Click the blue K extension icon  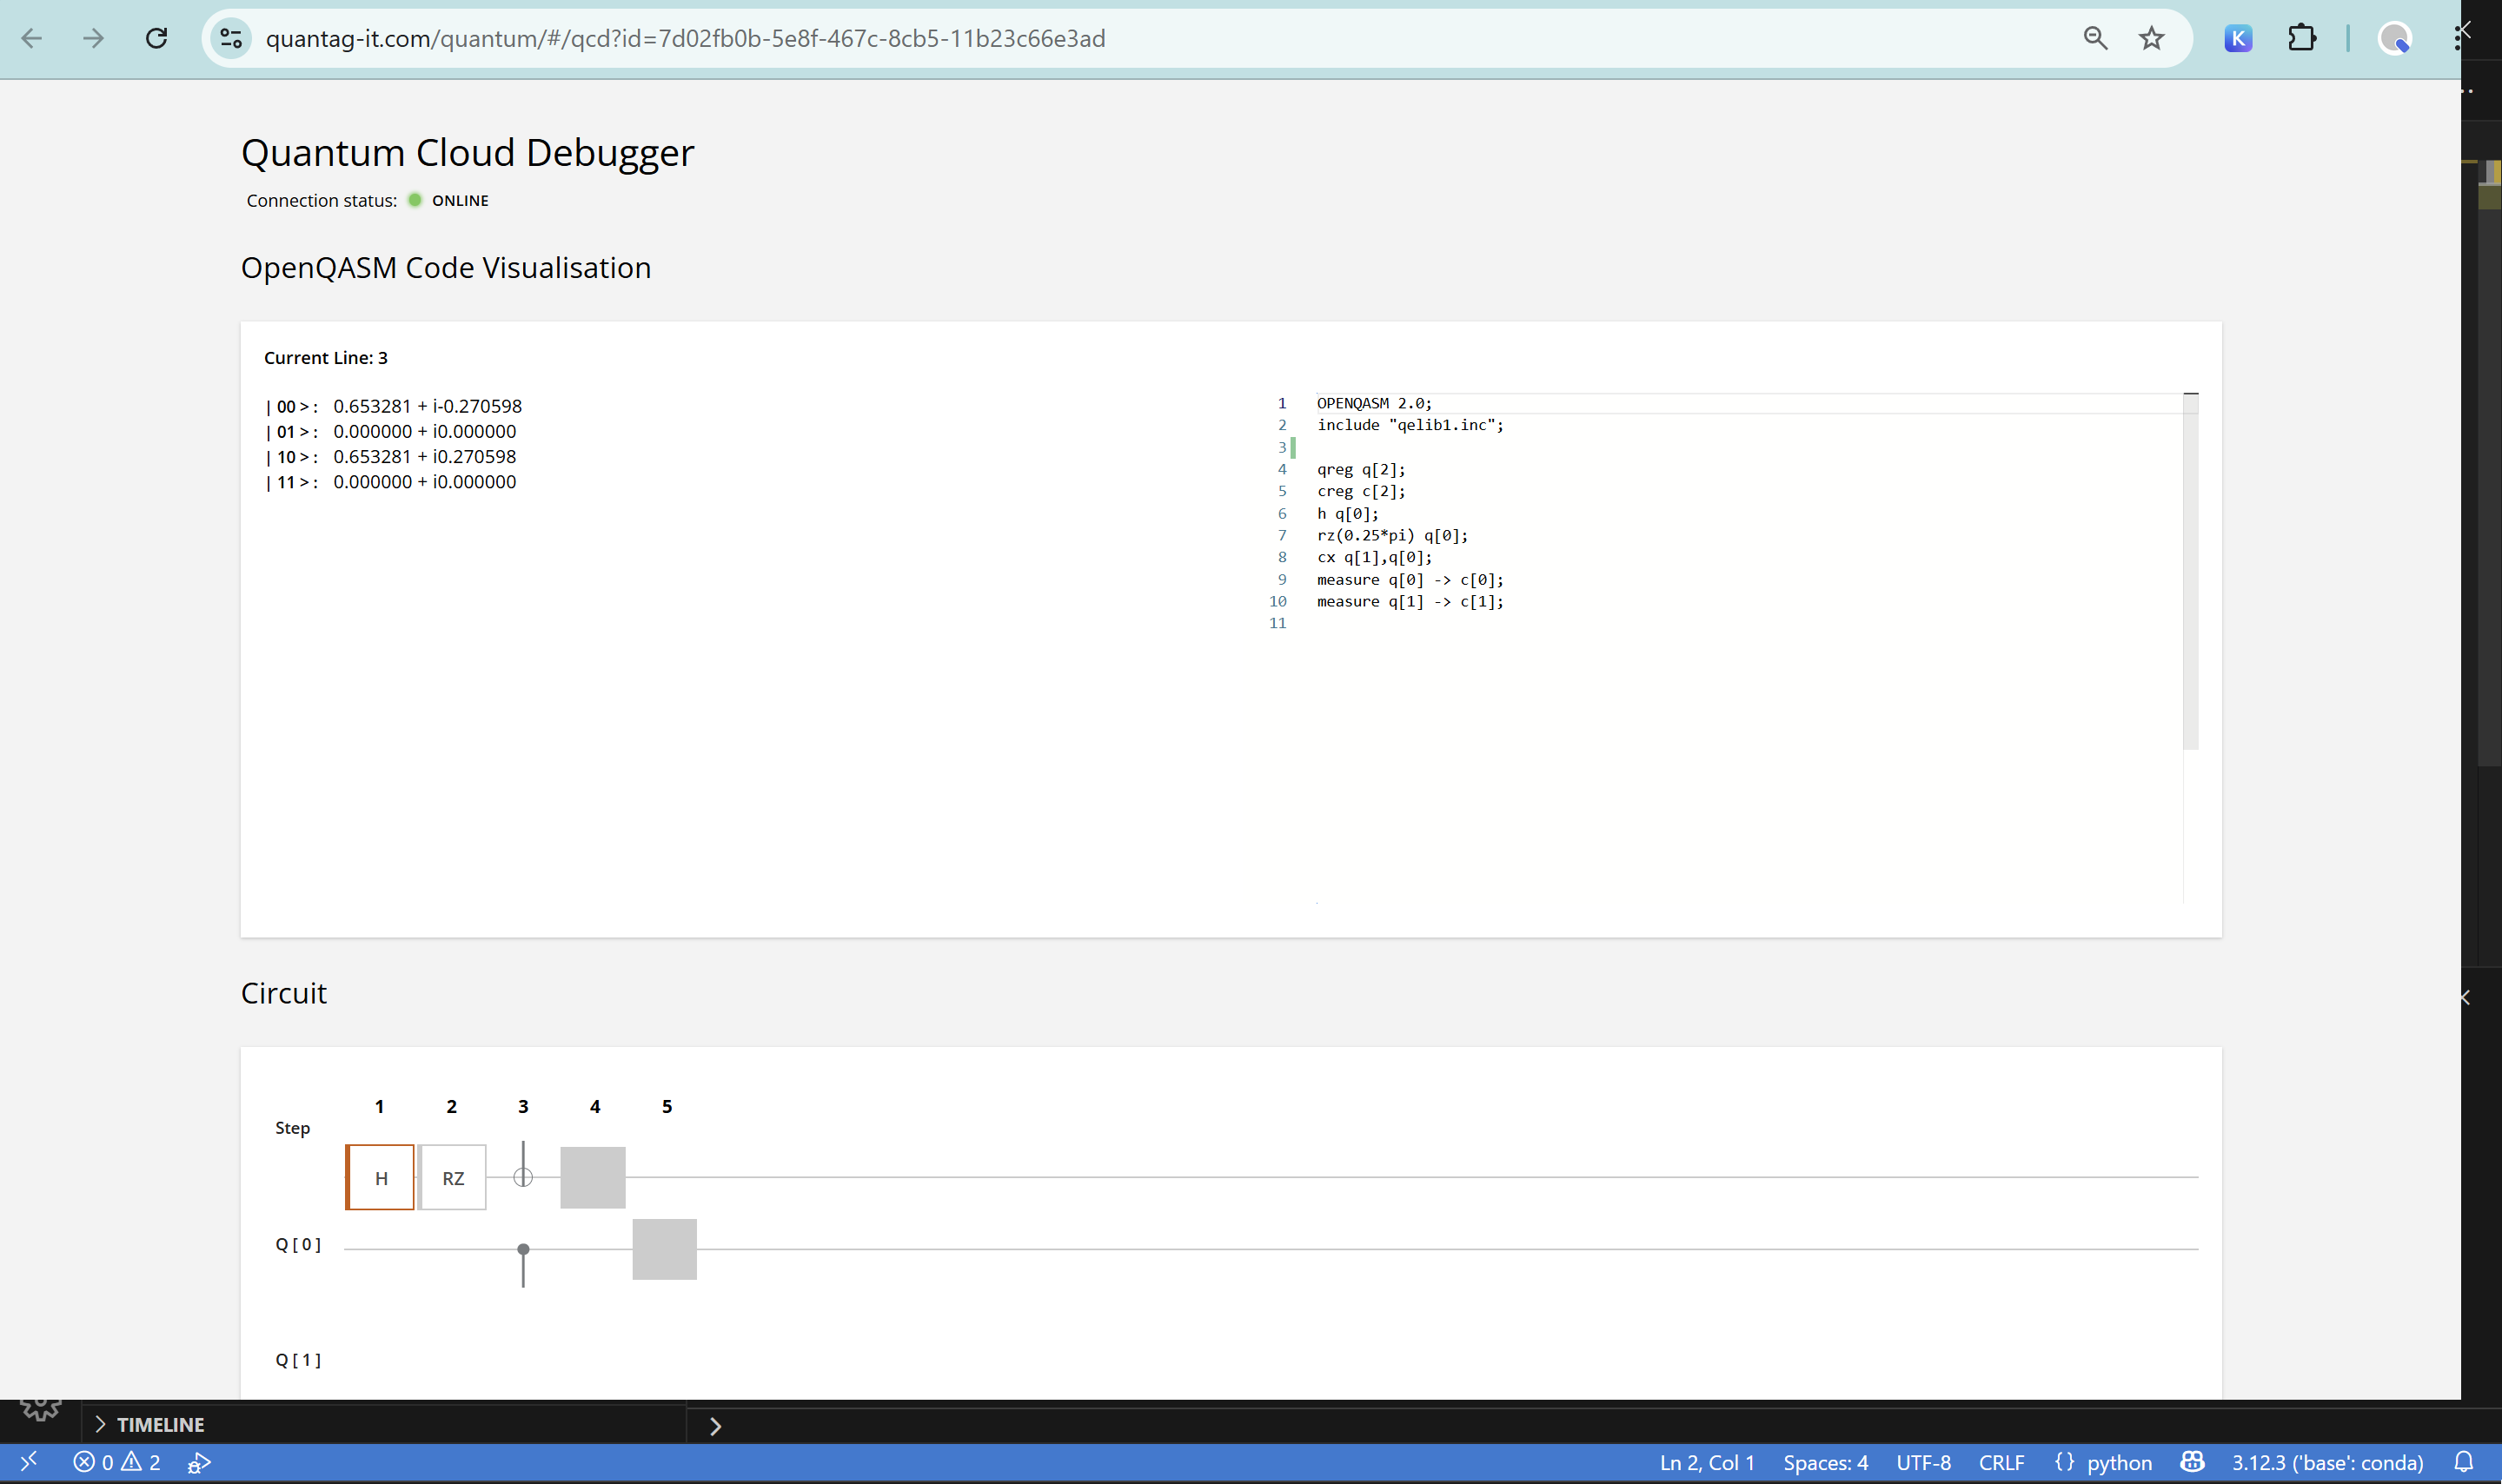pos(2238,38)
